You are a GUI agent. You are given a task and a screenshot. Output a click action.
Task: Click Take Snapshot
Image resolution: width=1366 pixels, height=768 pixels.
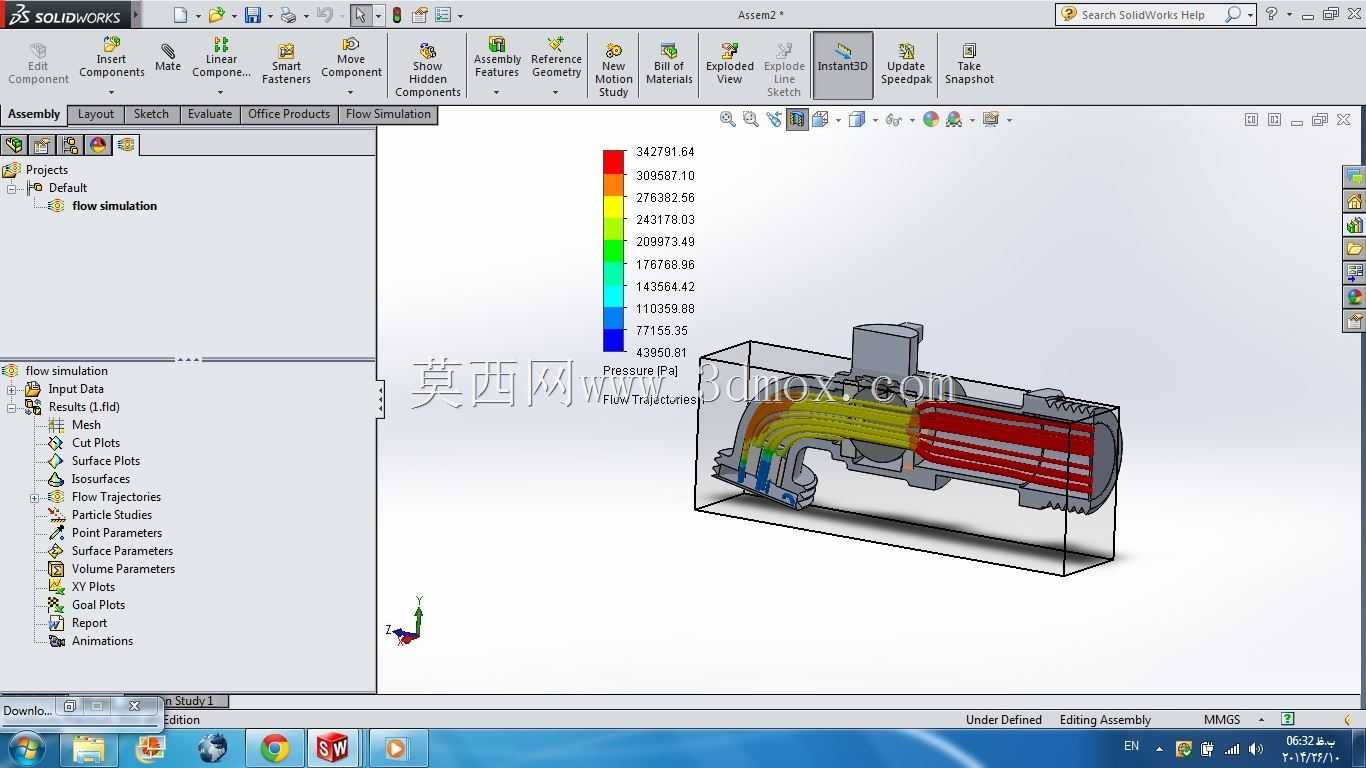[x=969, y=64]
